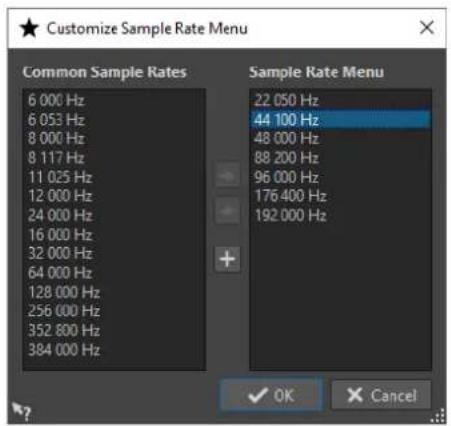Click the Cancel button
Image resolution: width=451 pixels, height=426 pixels.
[x=381, y=396]
